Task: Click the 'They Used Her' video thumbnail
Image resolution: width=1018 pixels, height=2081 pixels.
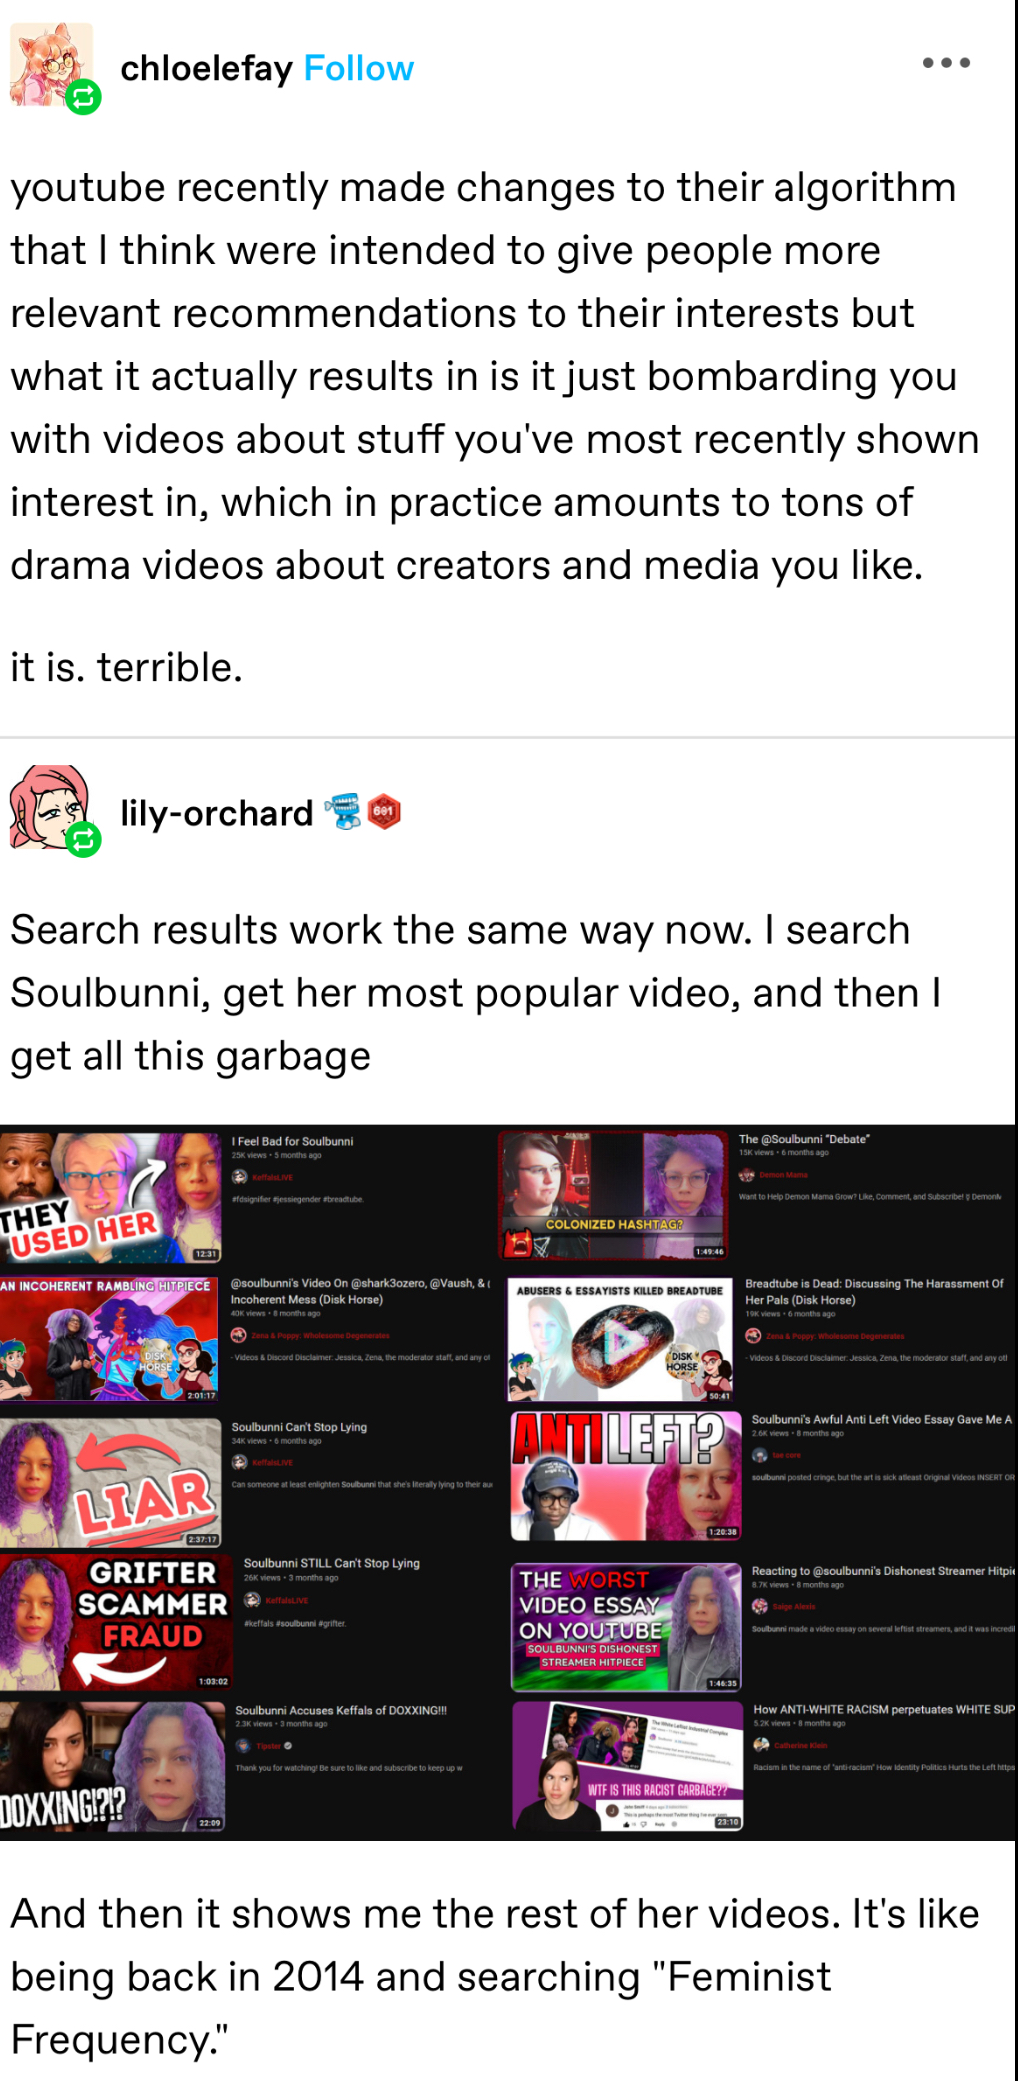Action: pyautogui.click(x=110, y=1197)
